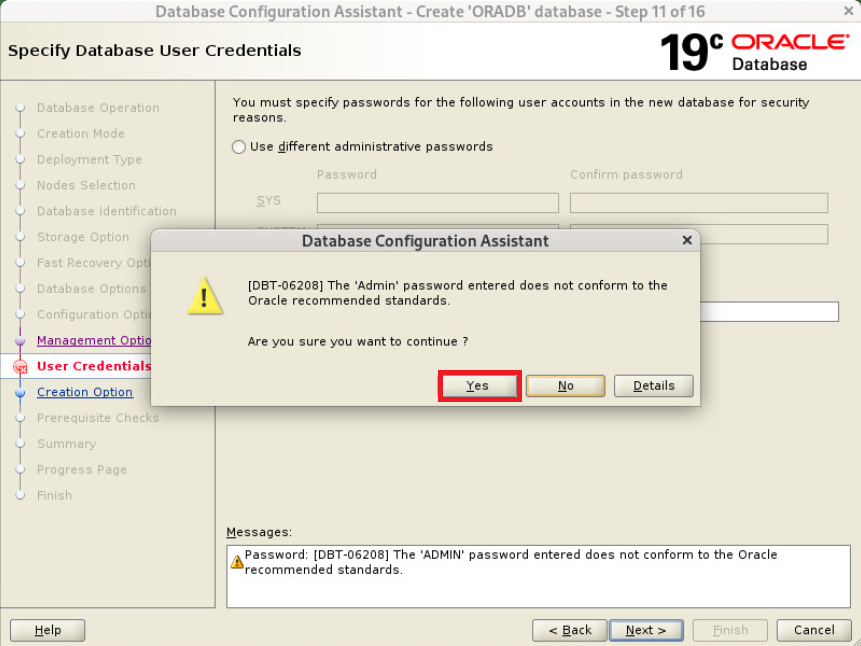Click the Creation Option step bullet icon
The image size is (861, 646).
coord(20,392)
